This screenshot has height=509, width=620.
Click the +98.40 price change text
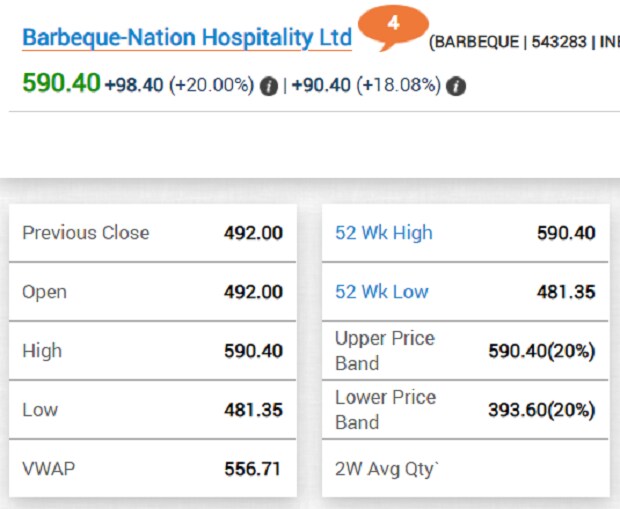tap(134, 85)
